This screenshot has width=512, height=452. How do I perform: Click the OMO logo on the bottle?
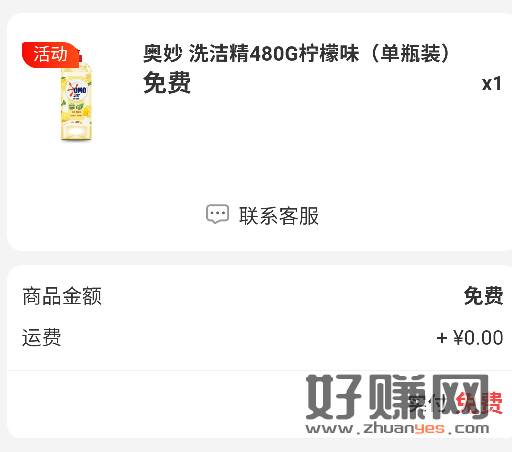77,90
